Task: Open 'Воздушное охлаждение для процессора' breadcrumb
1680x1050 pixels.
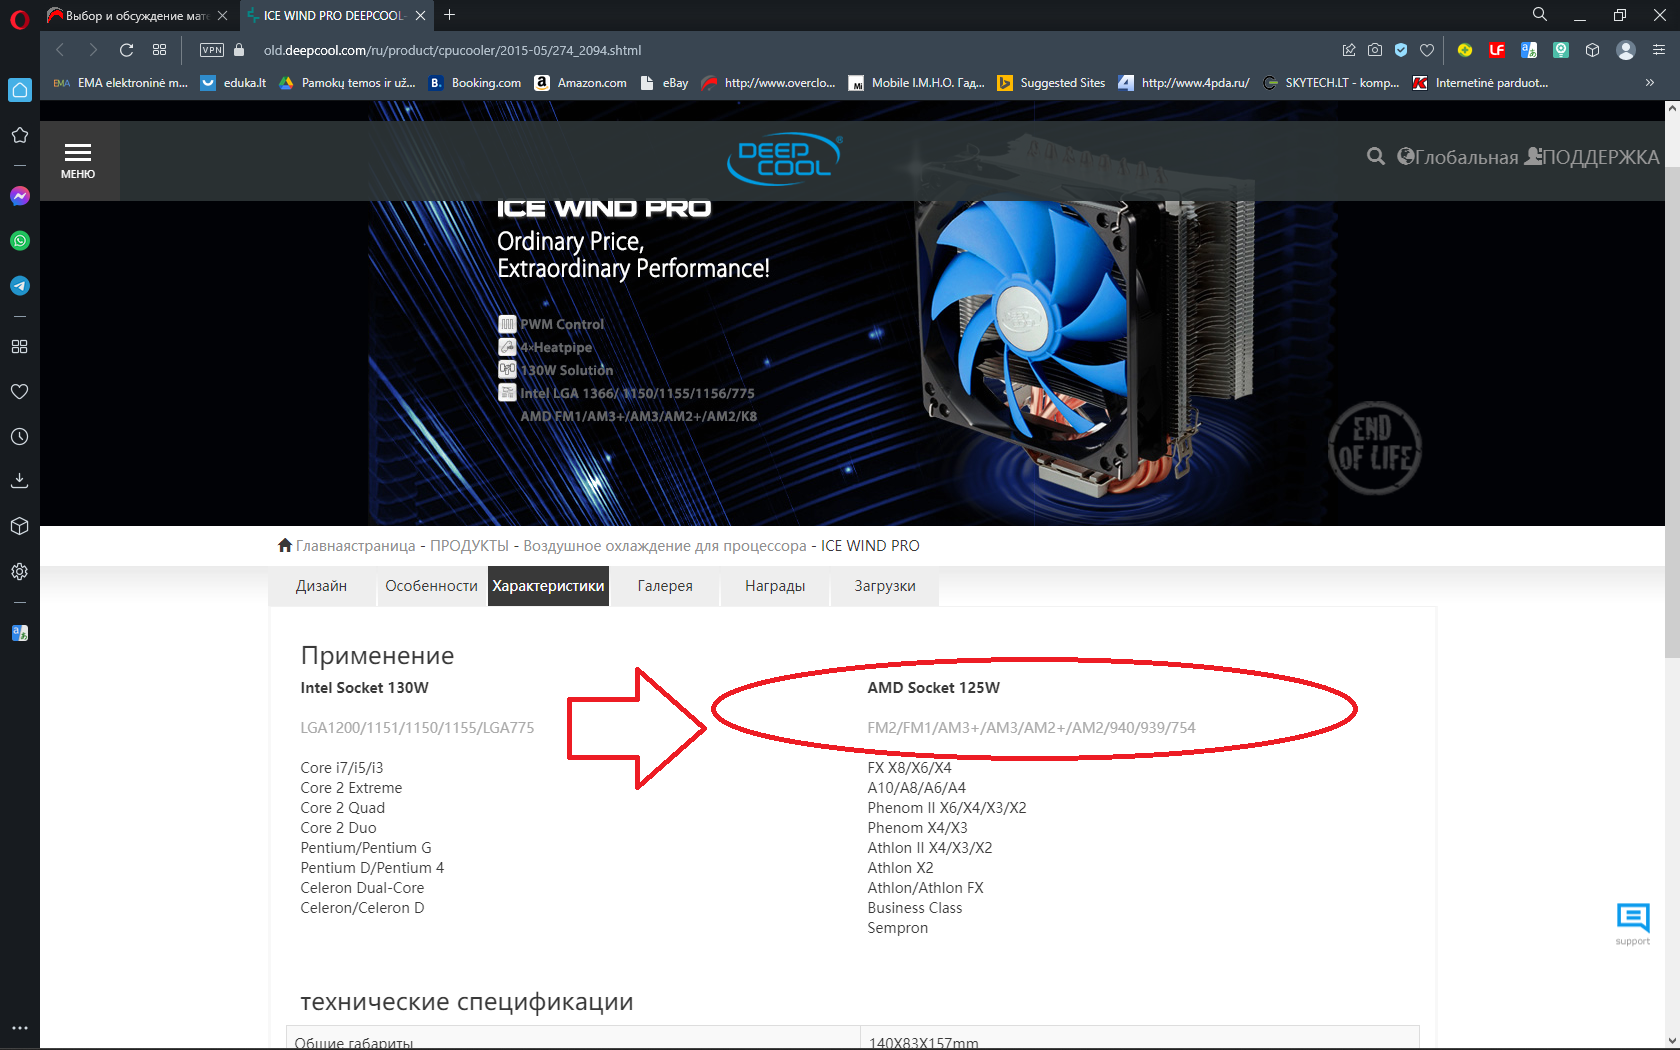Action: (x=665, y=546)
